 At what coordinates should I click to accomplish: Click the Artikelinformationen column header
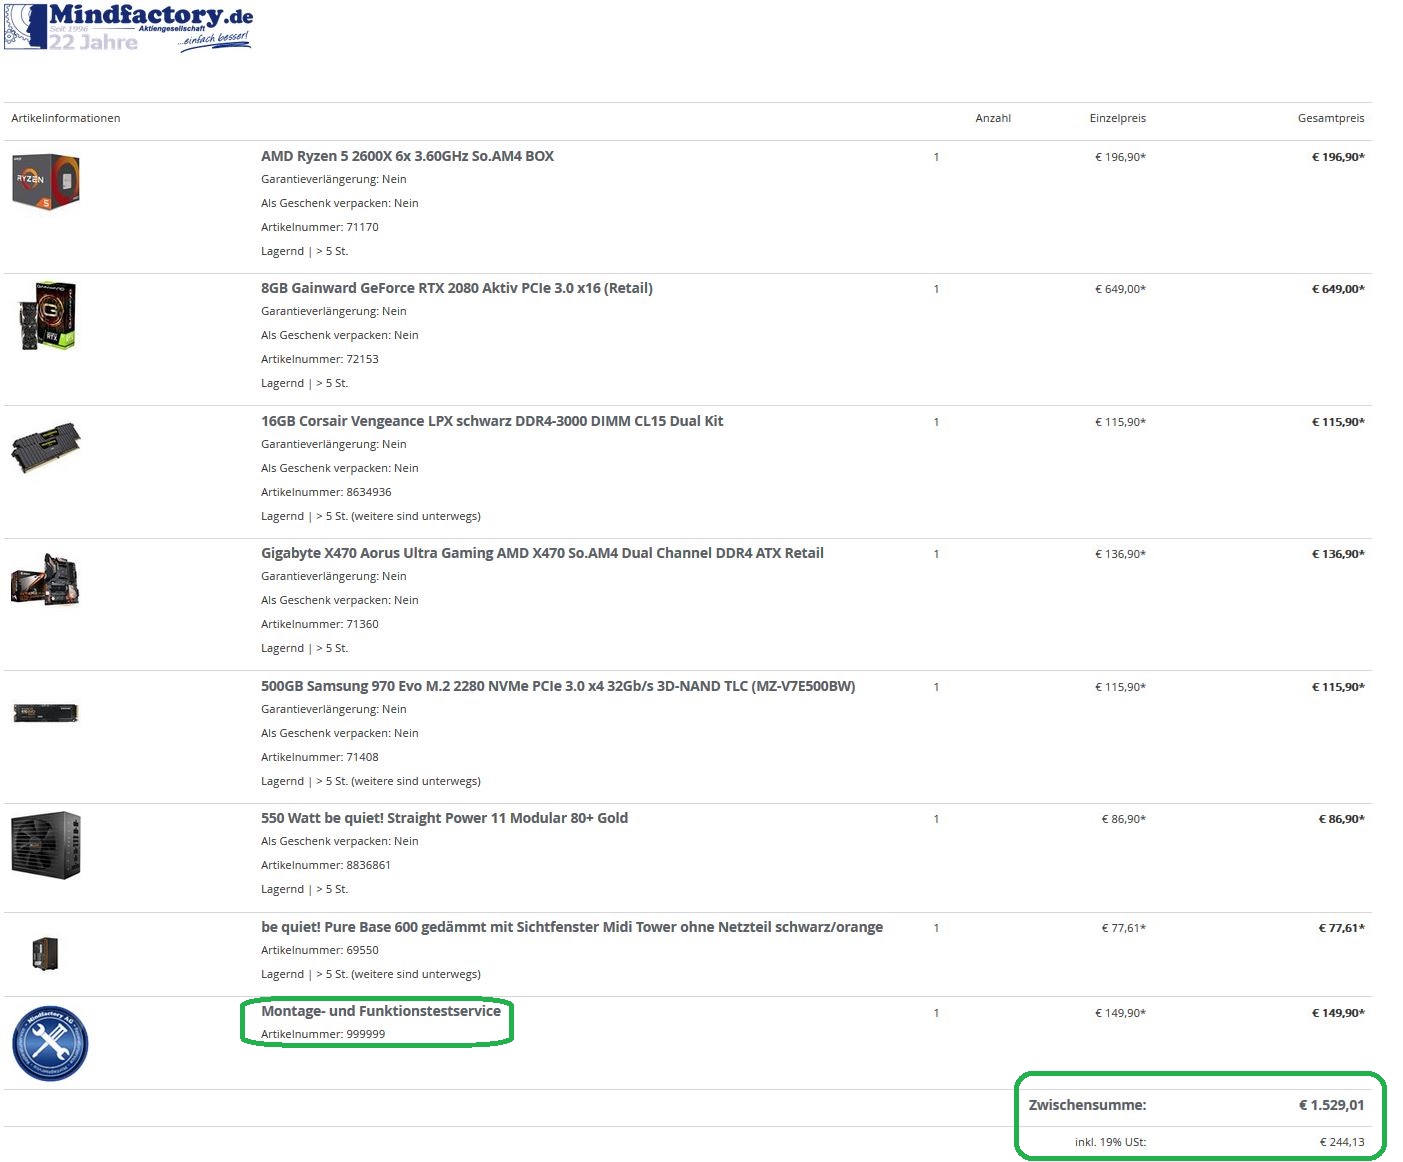[66, 118]
